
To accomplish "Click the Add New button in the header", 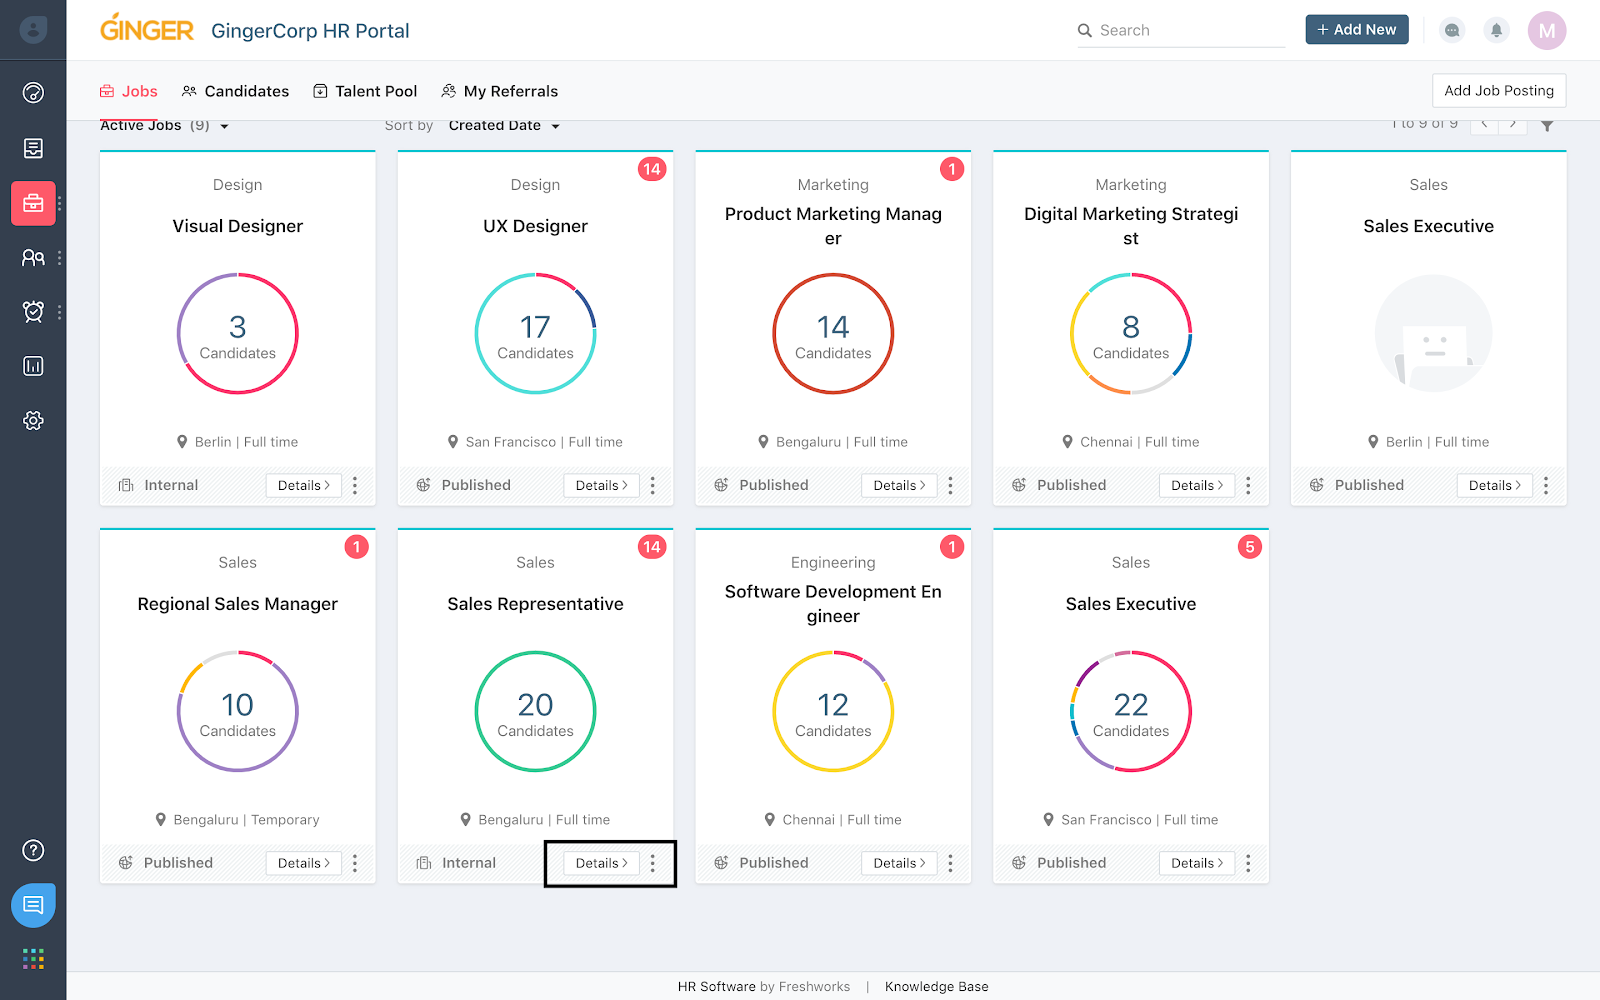I will 1356,29.
